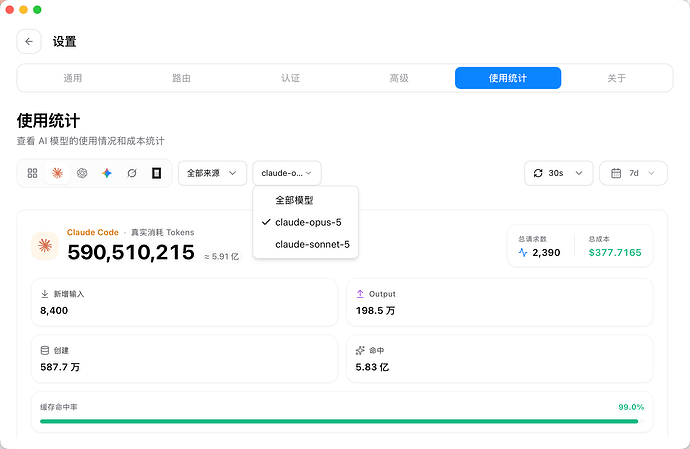Choose claude-sonnet-5 in model list

coord(305,244)
